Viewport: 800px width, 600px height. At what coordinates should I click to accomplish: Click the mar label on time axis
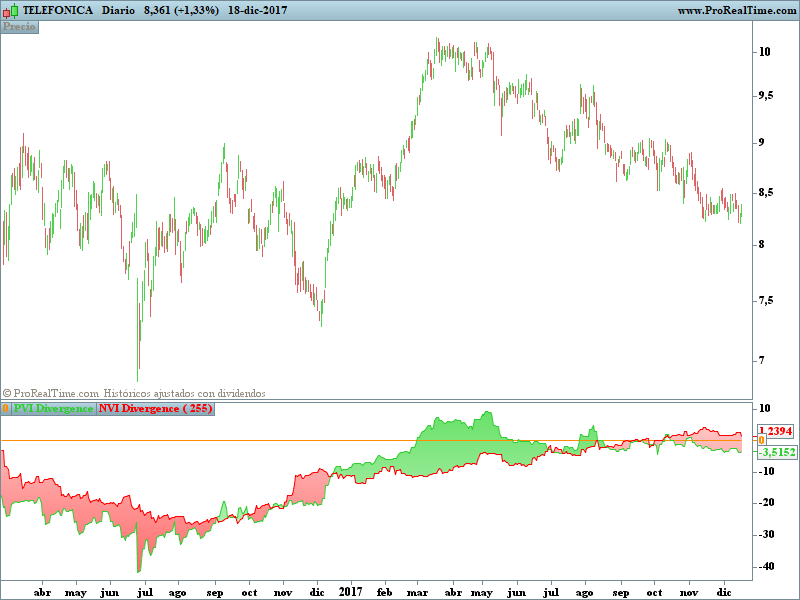coord(417,593)
